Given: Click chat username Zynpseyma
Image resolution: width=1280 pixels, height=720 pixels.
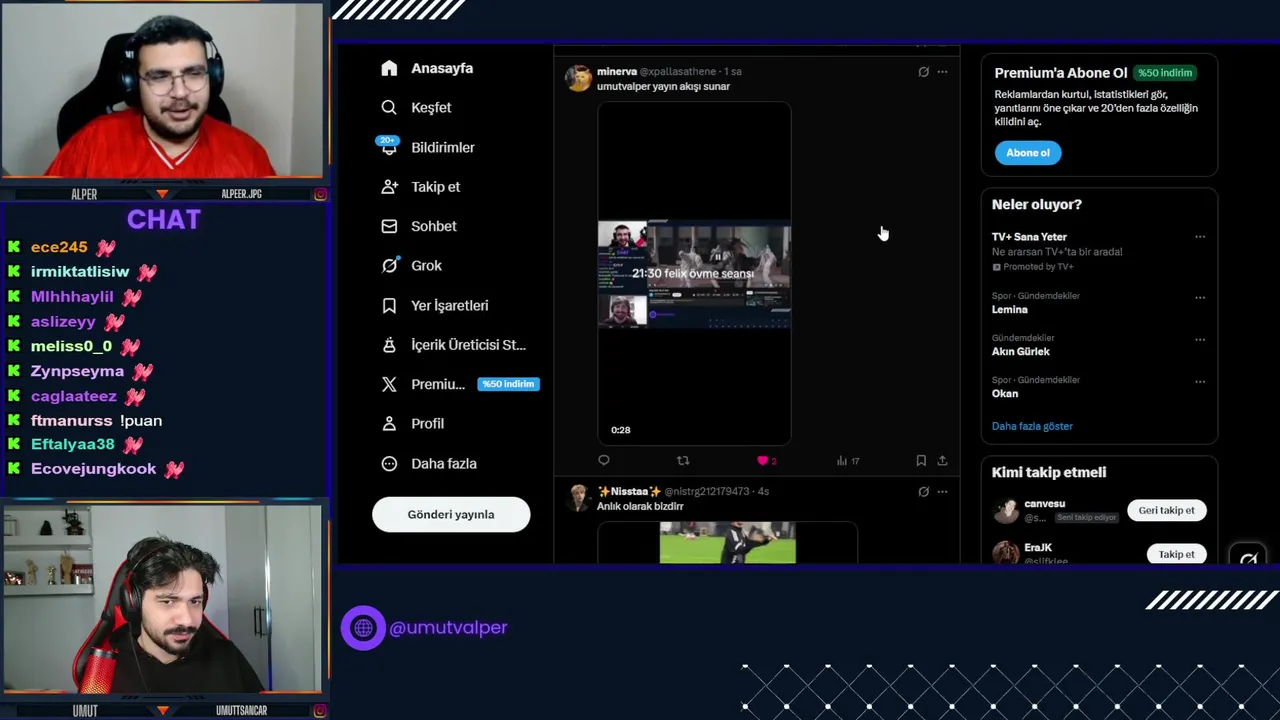Looking at the screenshot, I should click(x=77, y=371).
